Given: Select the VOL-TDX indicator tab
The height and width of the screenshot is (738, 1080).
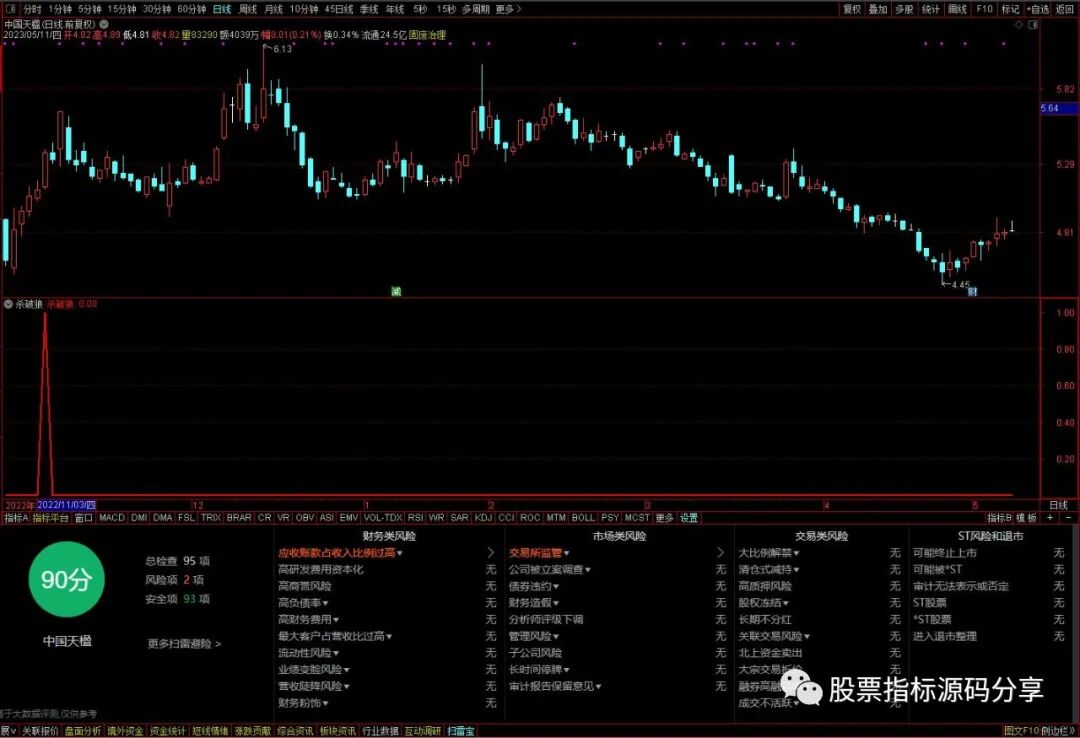Looking at the screenshot, I should (383, 517).
